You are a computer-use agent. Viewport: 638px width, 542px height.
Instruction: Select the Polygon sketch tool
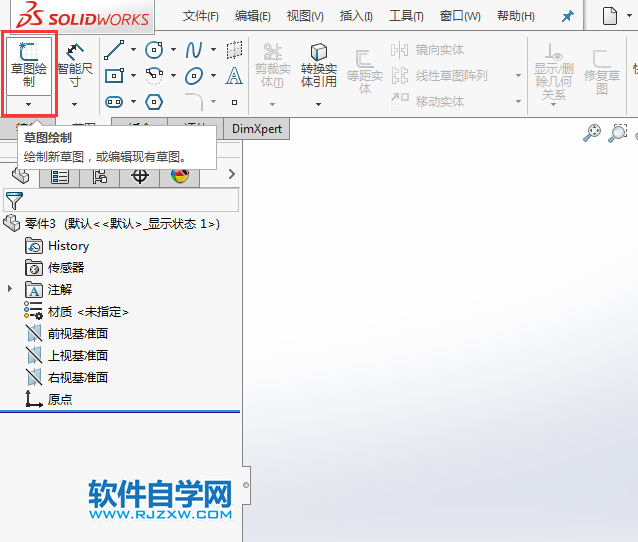click(x=154, y=102)
